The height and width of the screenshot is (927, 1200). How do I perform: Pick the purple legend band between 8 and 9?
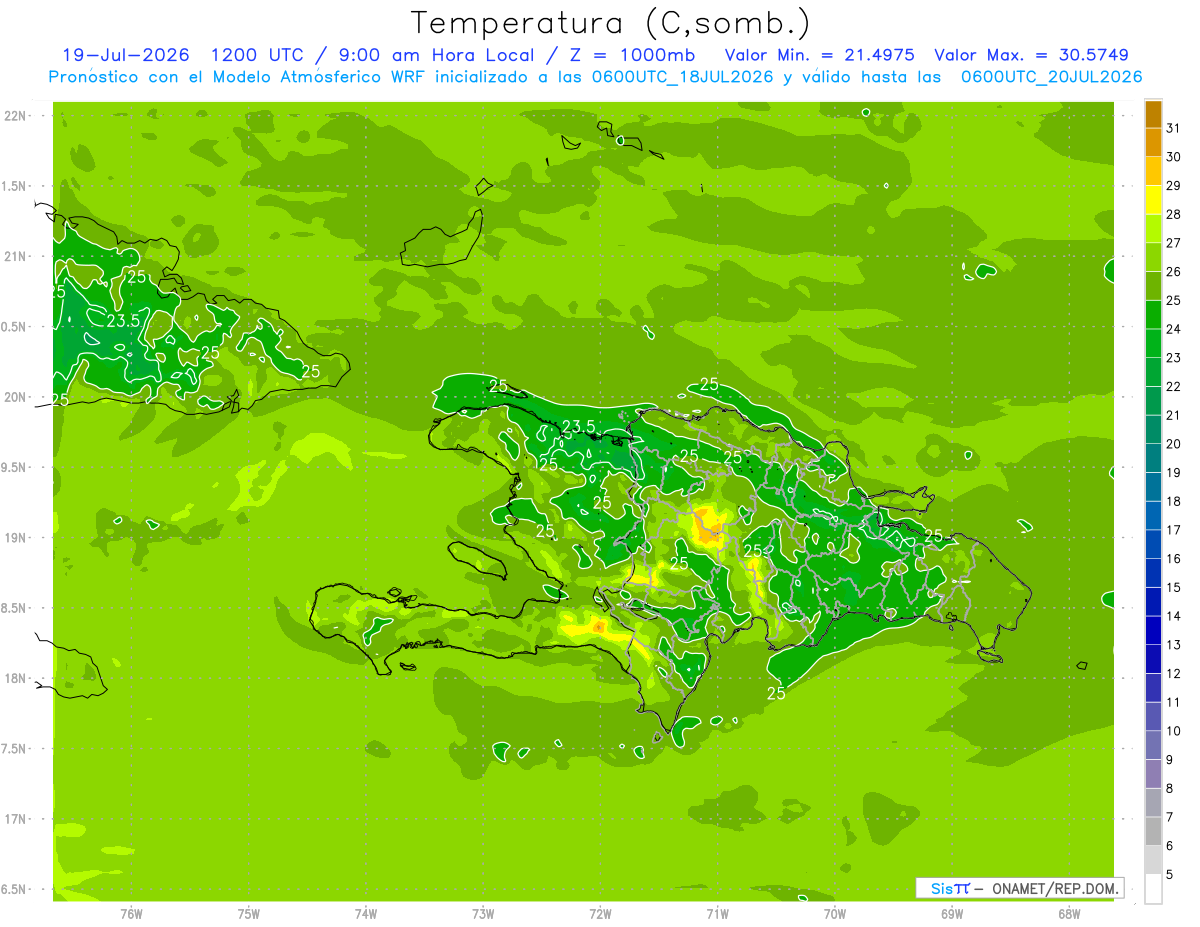1153,774
